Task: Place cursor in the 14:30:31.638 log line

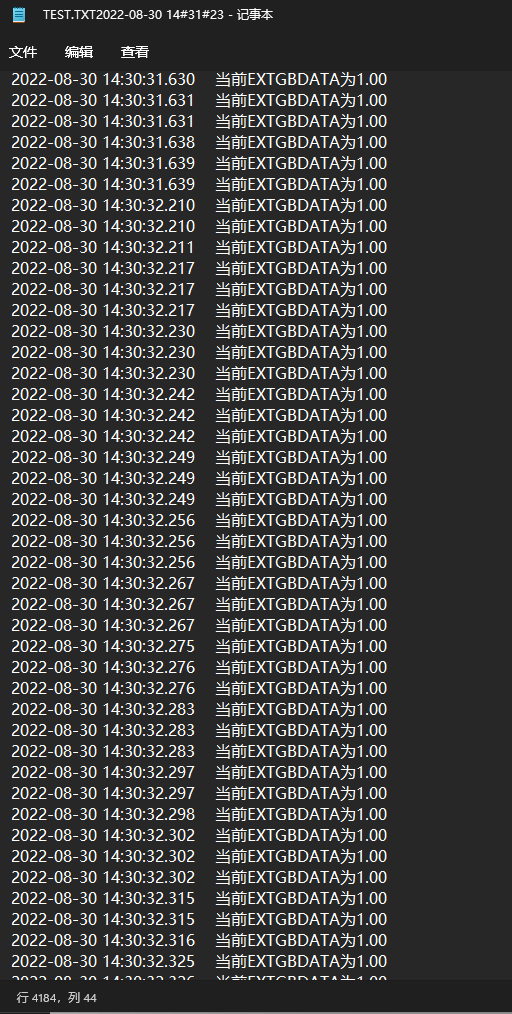Action: [x=199, y=142]
